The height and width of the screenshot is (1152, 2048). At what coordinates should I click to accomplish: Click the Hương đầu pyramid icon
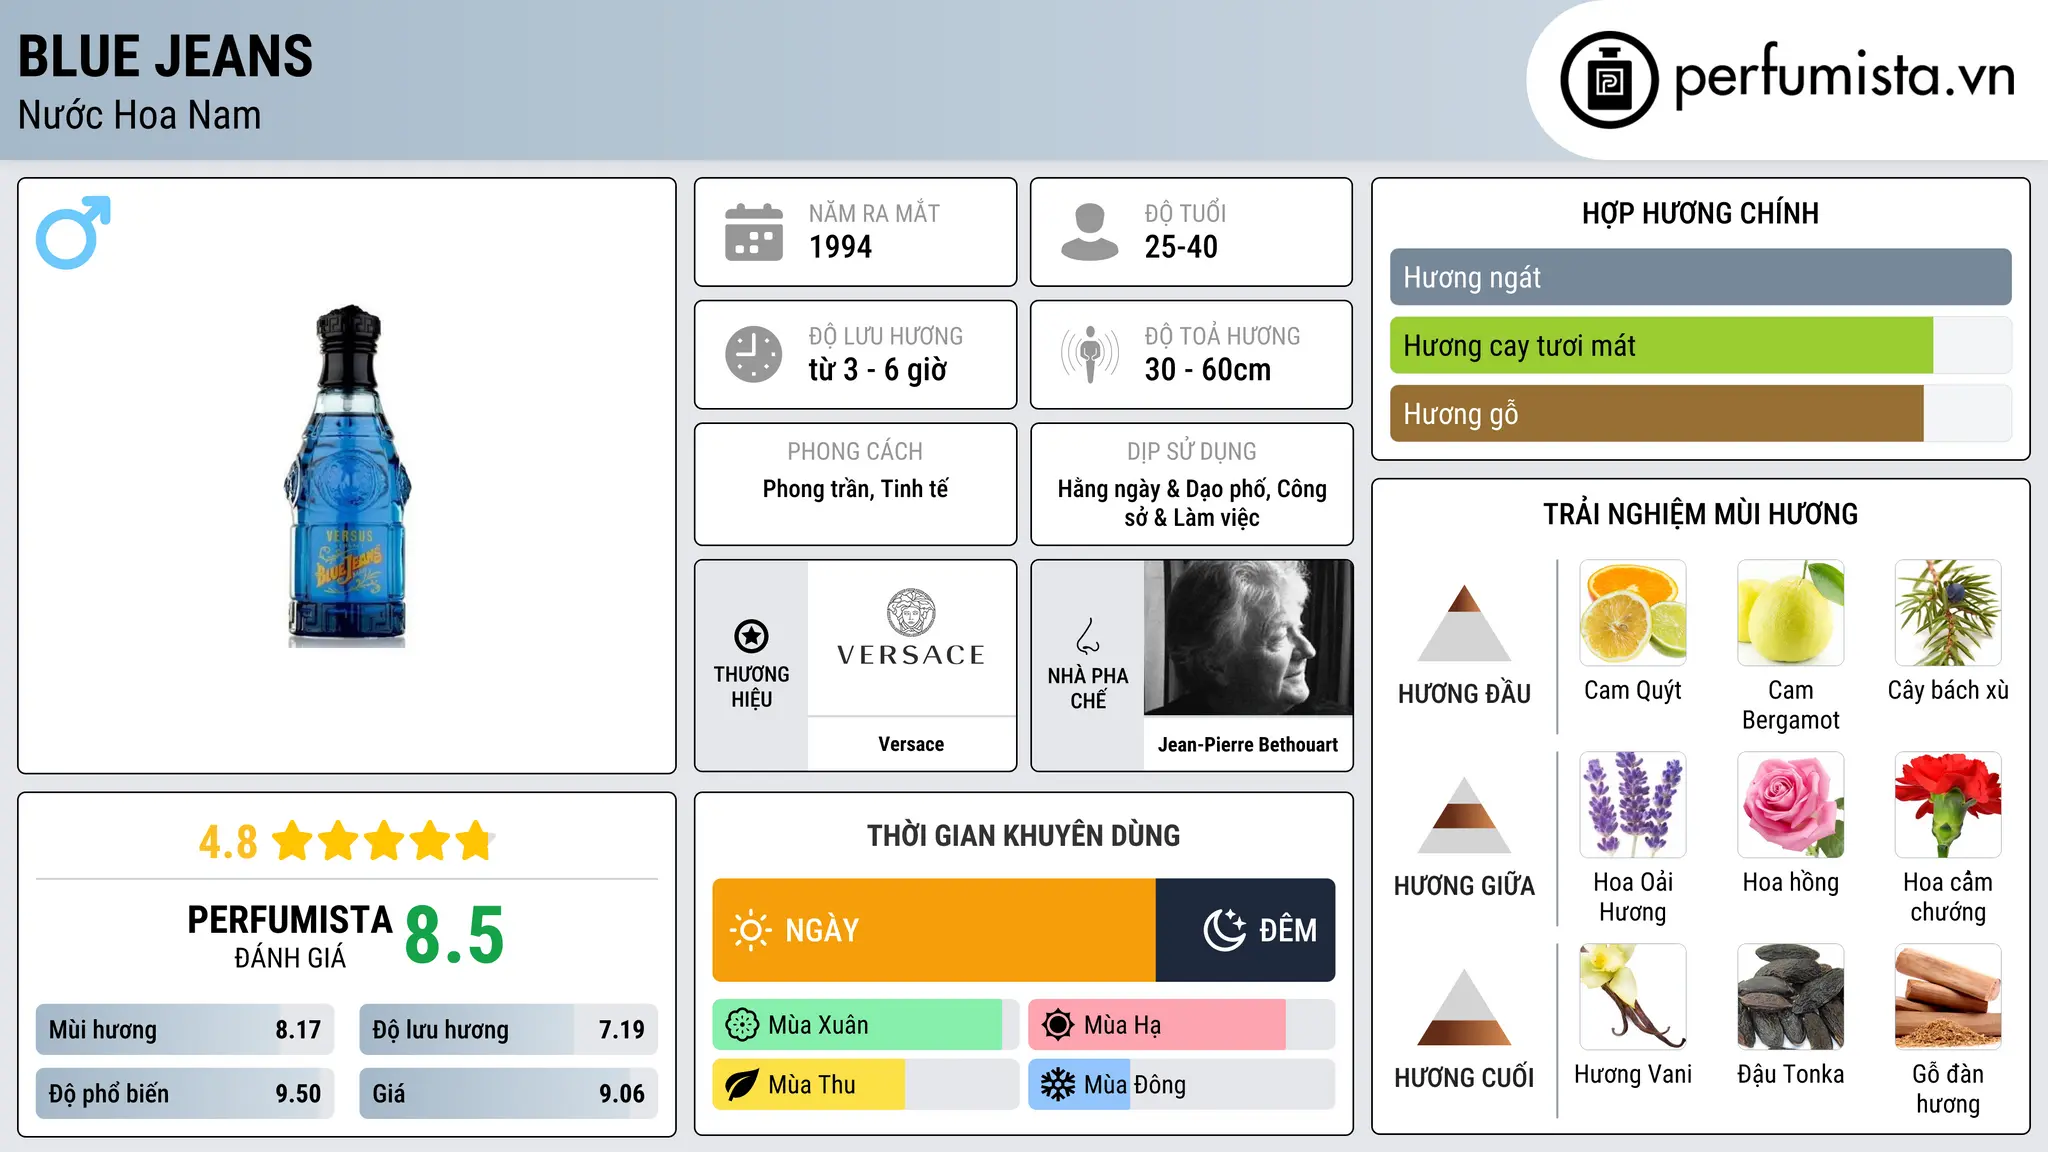[x=1464, y=623]
